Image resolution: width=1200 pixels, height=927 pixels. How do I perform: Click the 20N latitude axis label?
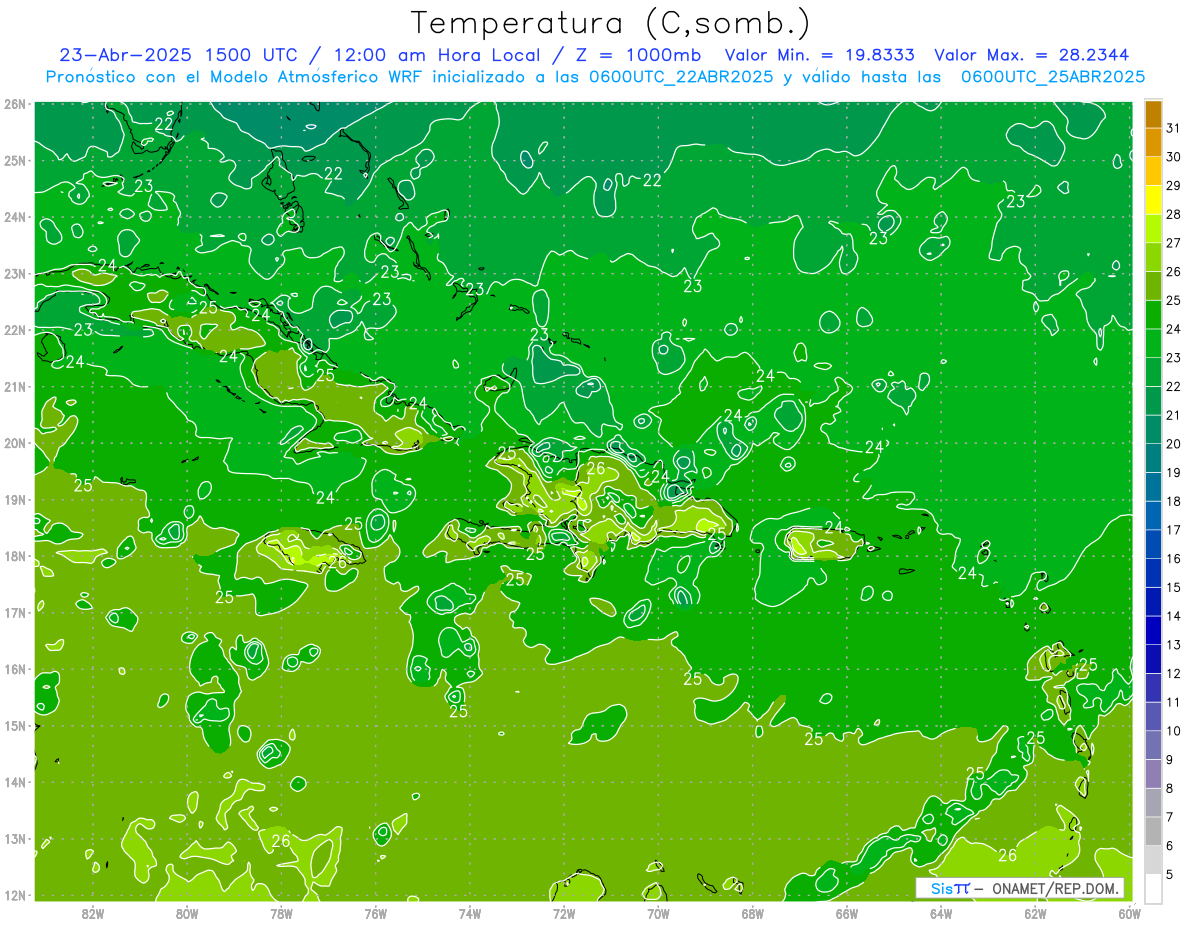click(x=15, y=443)
